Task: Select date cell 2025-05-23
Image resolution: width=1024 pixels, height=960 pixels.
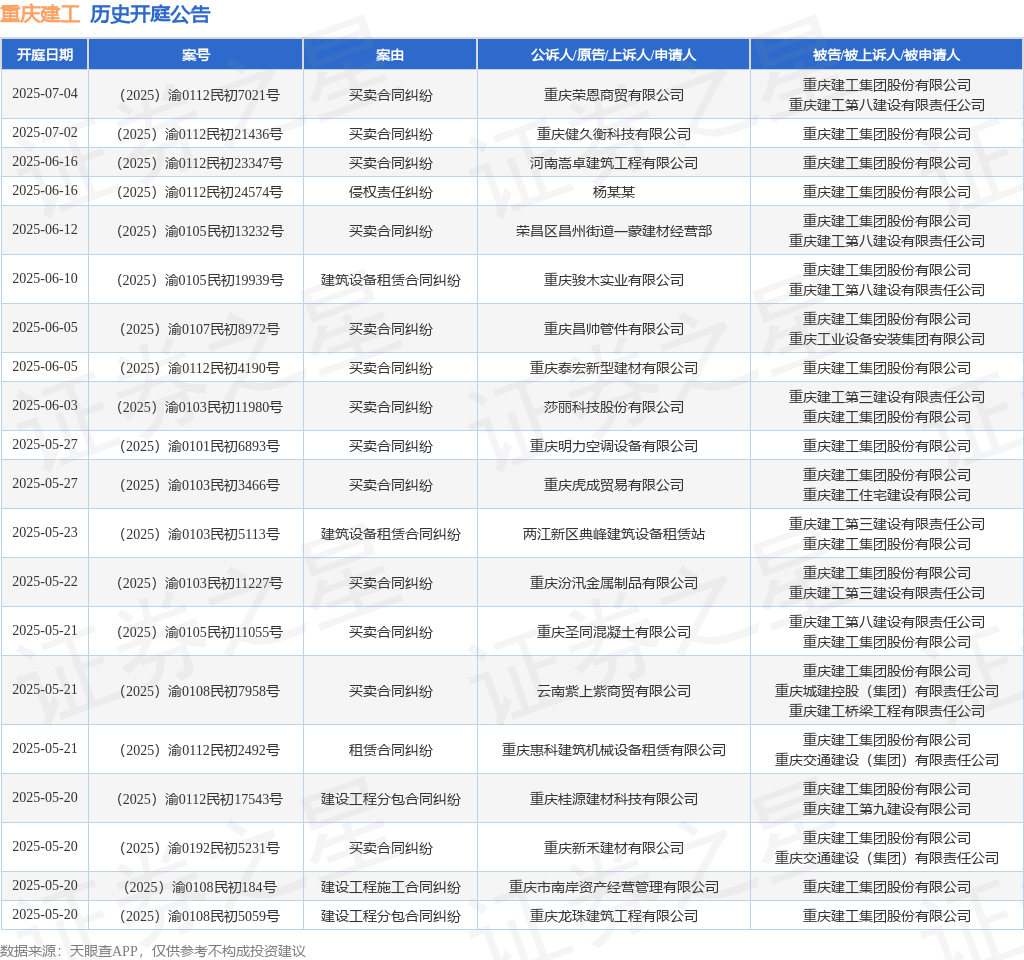Action: [x=44, y=532]
